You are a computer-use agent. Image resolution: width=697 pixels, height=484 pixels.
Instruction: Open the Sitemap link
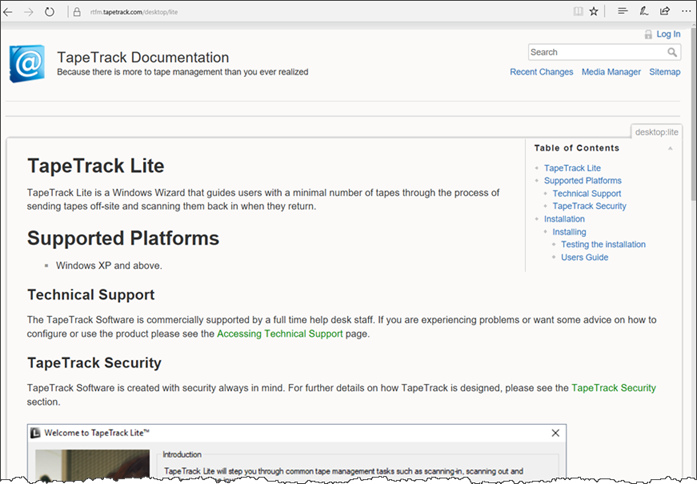[665, 72]
